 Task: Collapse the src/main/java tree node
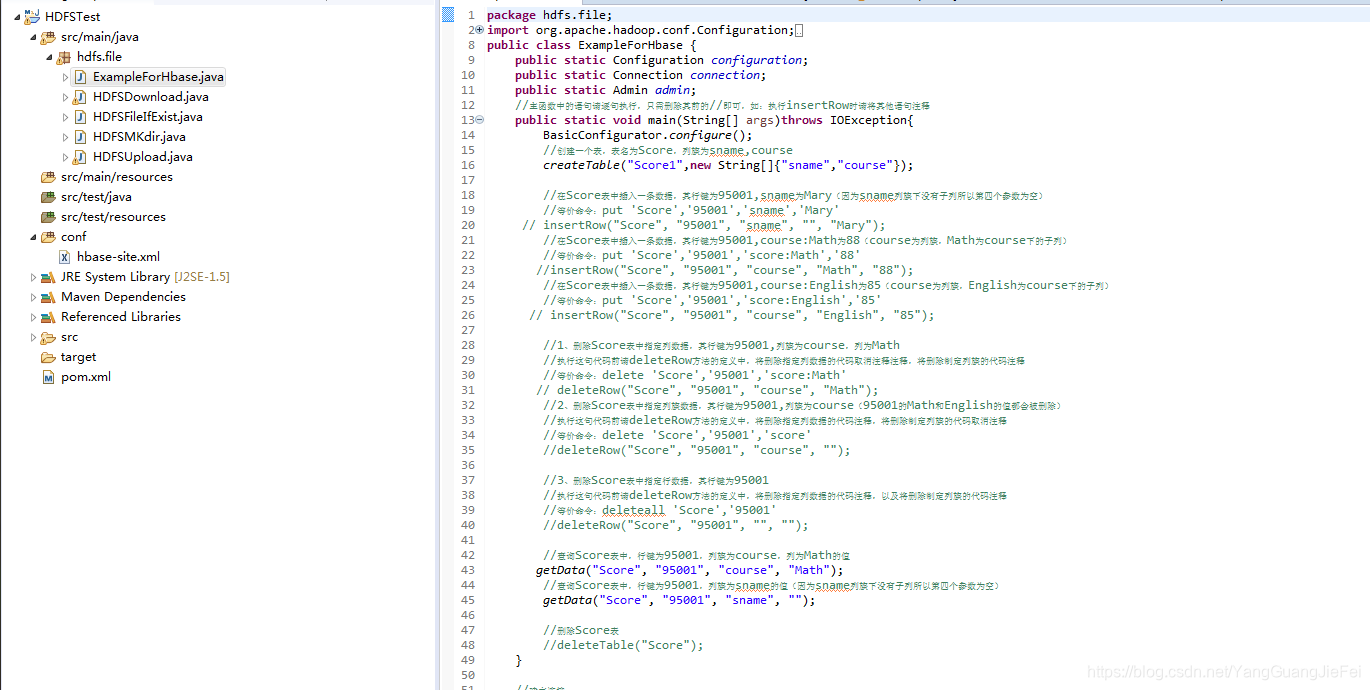point(33,37)
